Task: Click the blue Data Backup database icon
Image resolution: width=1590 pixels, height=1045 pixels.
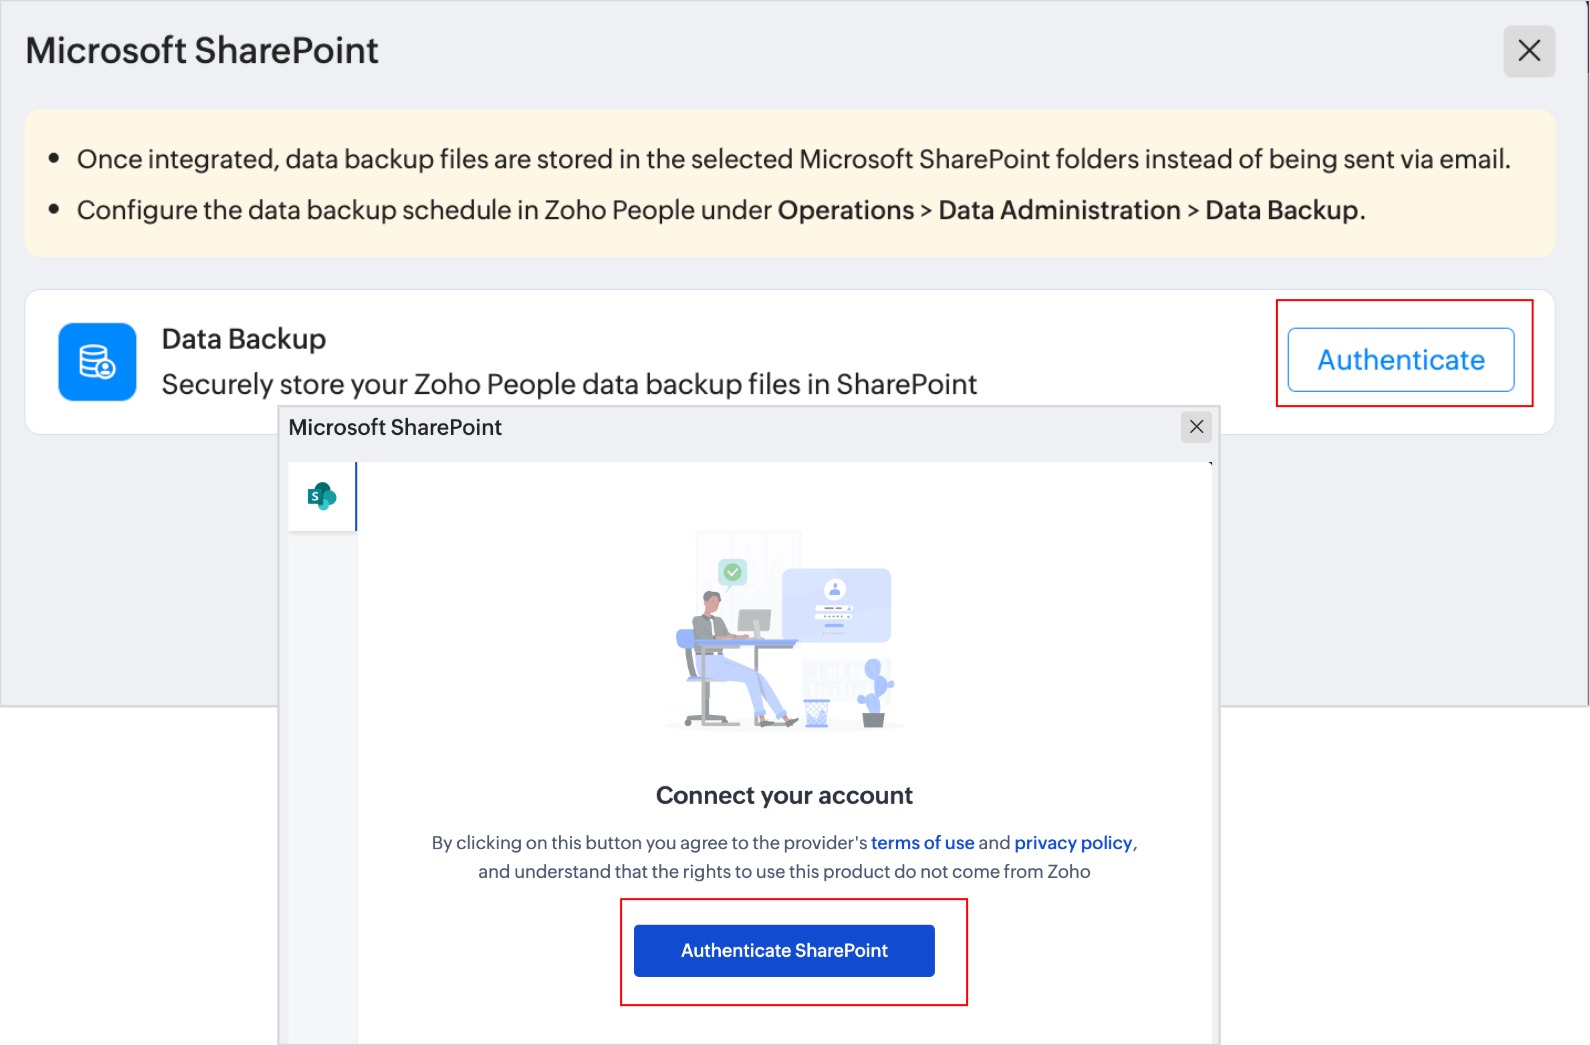Action: click(97, 361)
